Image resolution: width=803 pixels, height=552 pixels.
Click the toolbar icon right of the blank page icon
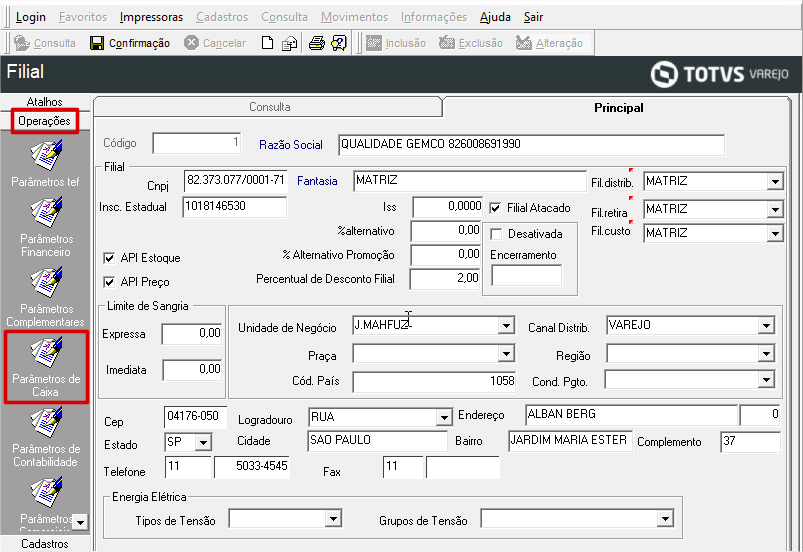pyautogui.click(x=289, y=43)
